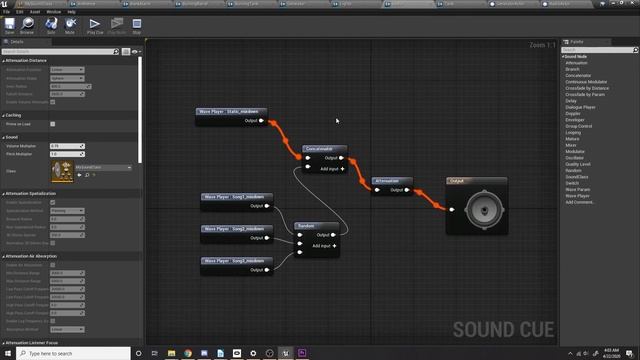
Task: Click the use selected asset arrow under Class
Action: [x=80, y=175]
